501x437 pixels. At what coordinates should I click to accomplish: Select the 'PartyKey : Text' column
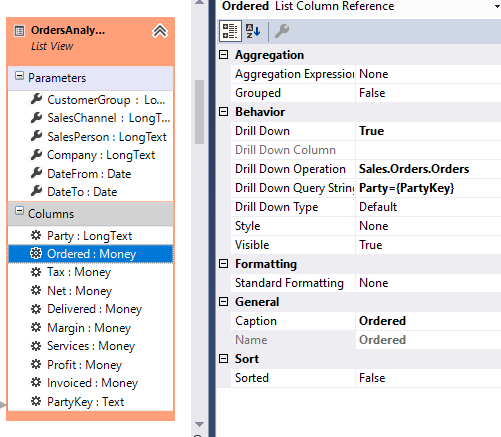coord(91,401)
